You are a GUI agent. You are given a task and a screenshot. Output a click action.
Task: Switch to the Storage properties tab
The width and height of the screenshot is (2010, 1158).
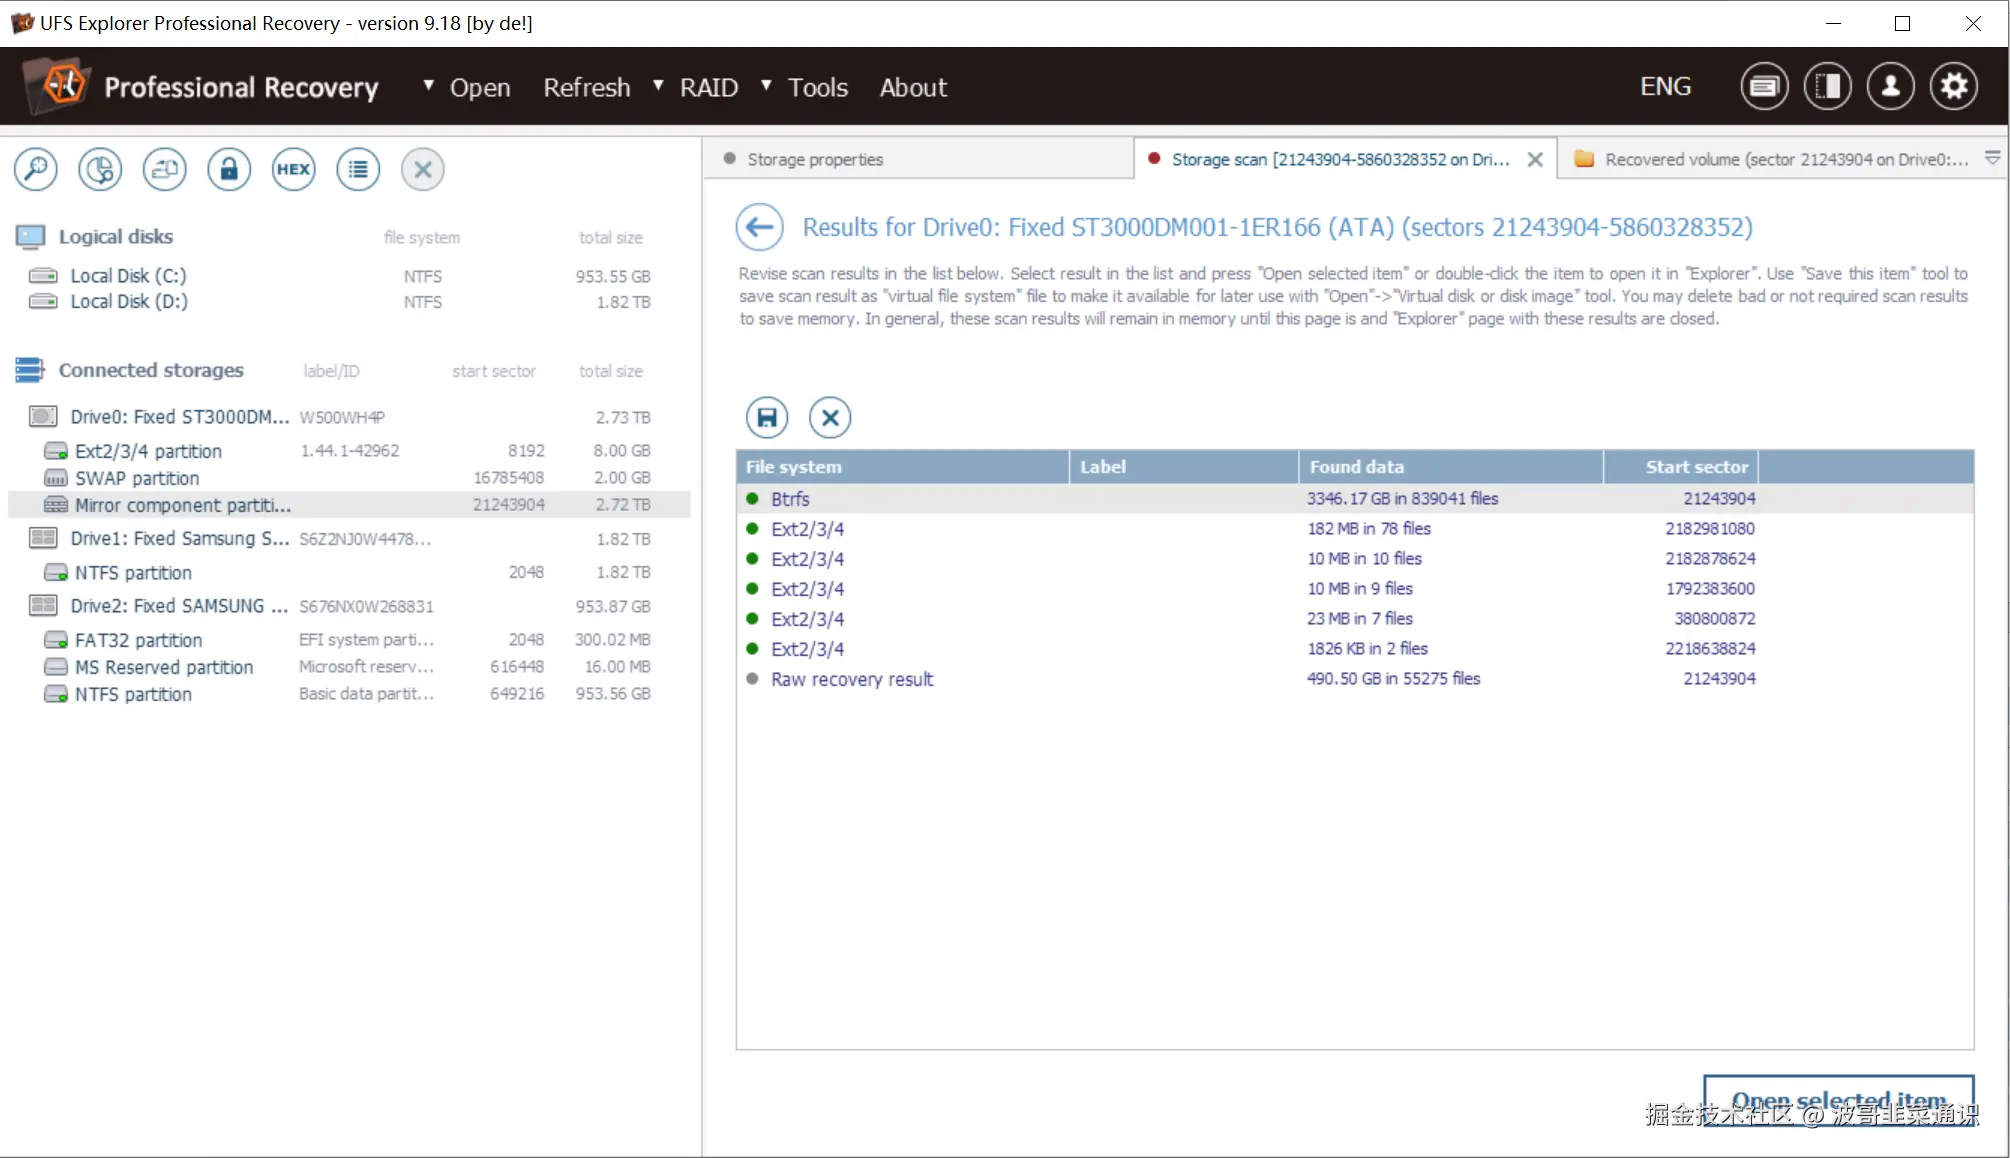pos(815,159)
